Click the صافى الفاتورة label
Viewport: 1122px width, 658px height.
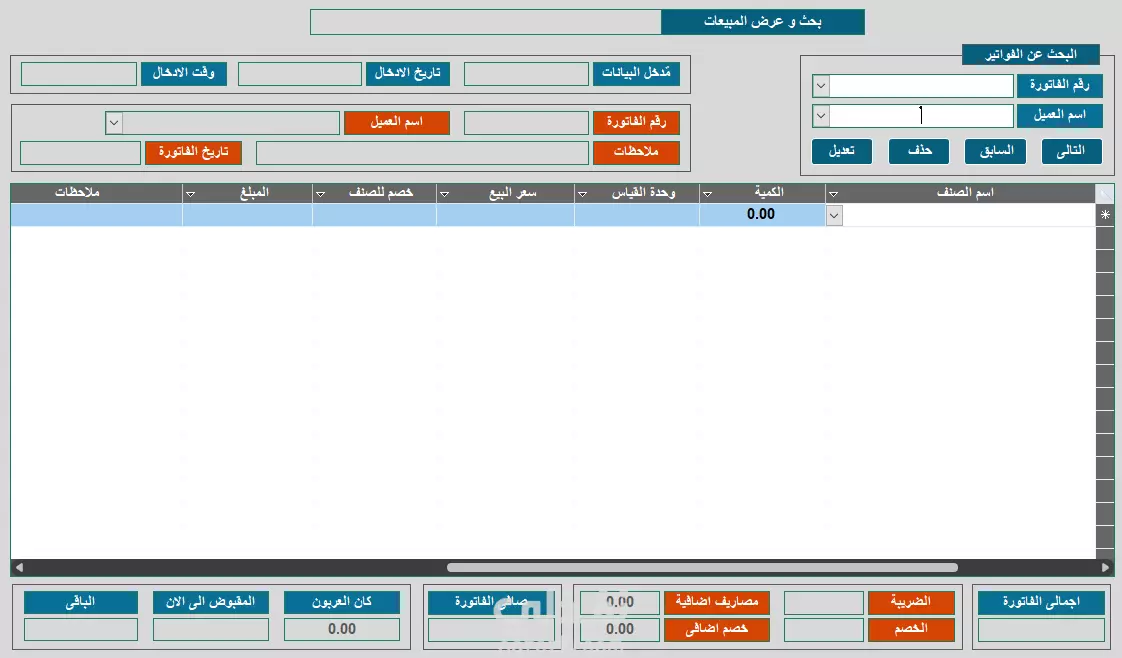pos(492,602)
